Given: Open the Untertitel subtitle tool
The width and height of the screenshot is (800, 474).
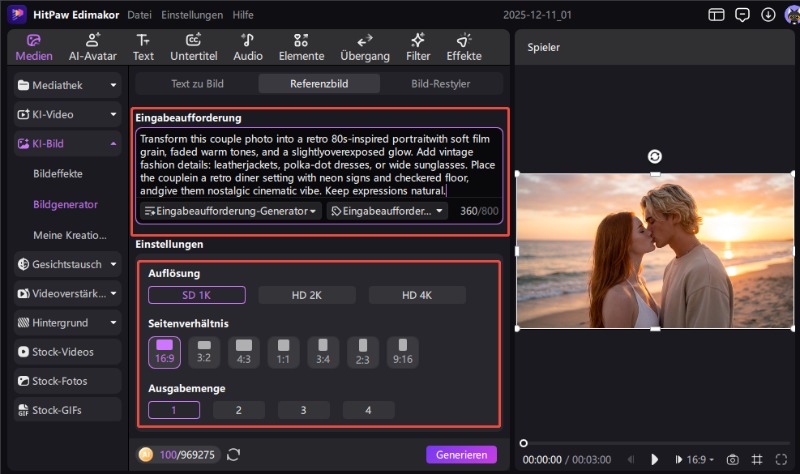Looking at the screenshot, I should click(193, 47).
